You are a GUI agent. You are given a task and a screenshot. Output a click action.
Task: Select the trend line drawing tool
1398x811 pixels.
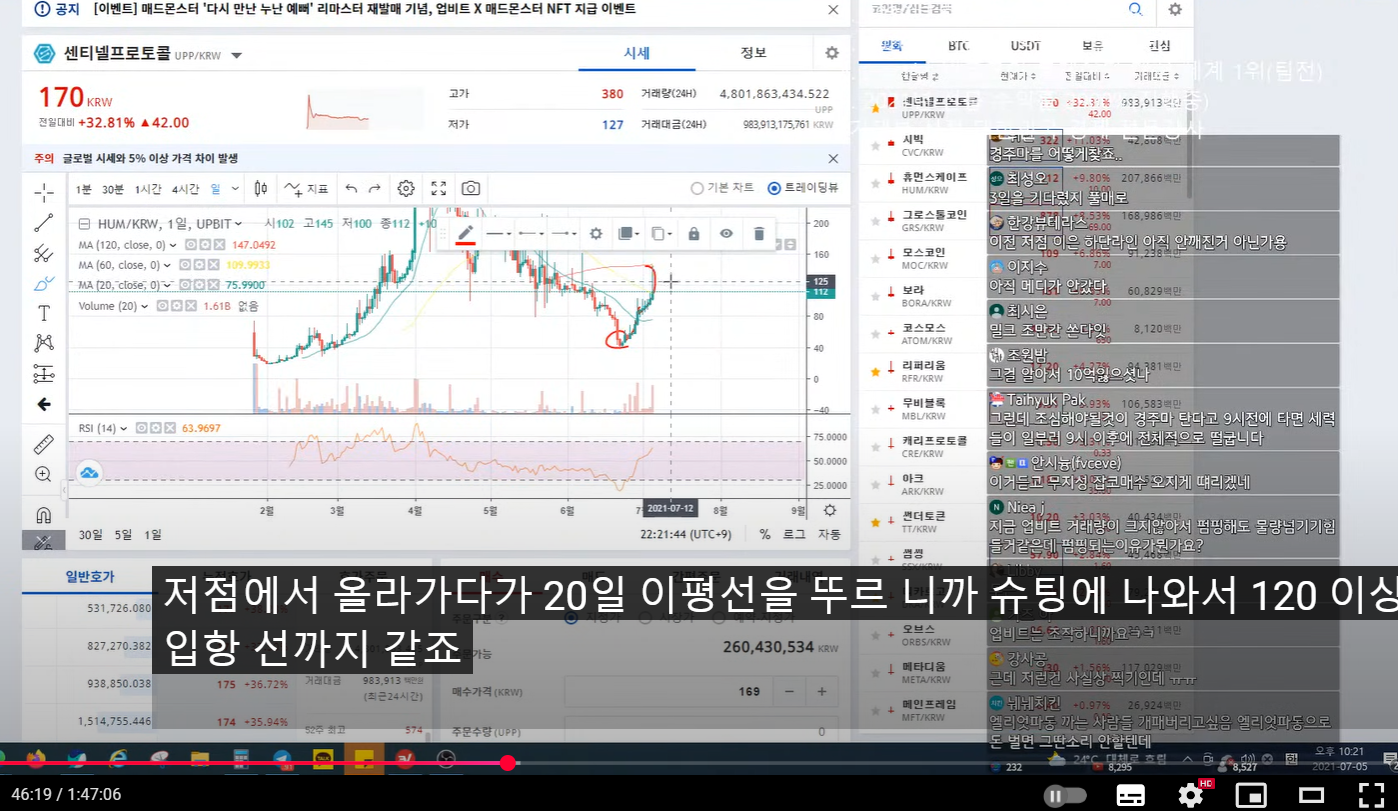[x=44, y=222]
